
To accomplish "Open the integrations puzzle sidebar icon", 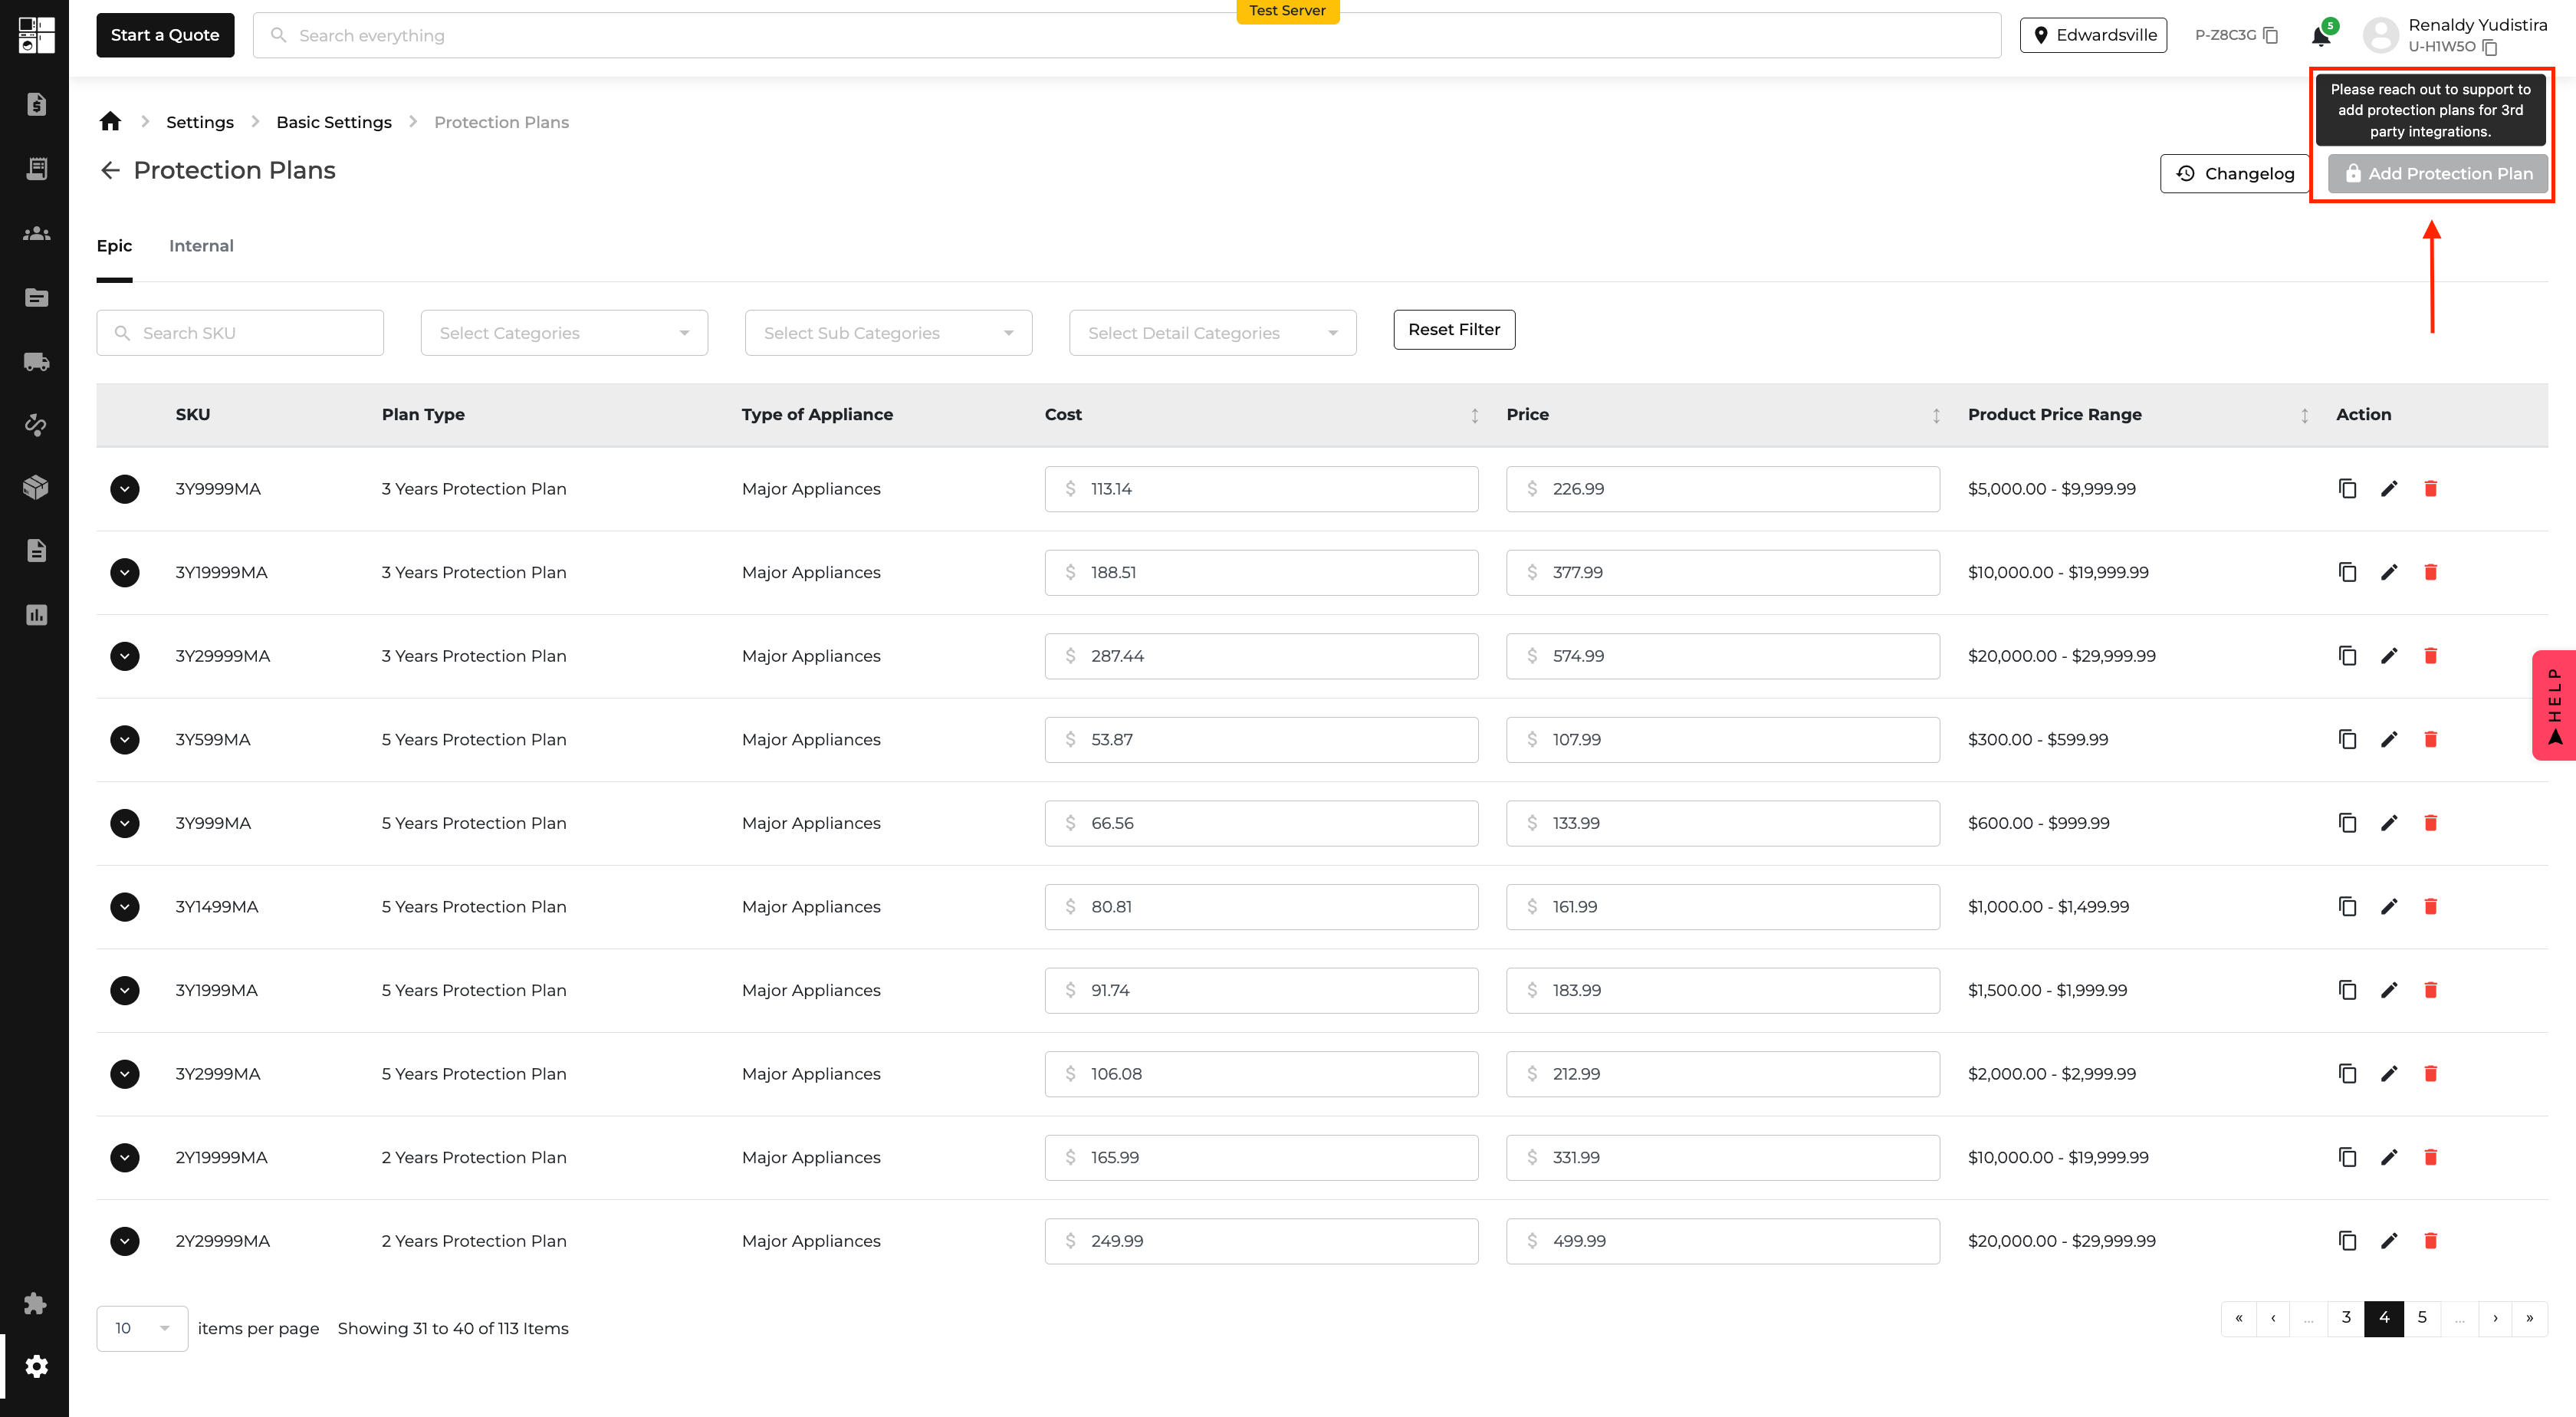I will tap(35, 1303).
